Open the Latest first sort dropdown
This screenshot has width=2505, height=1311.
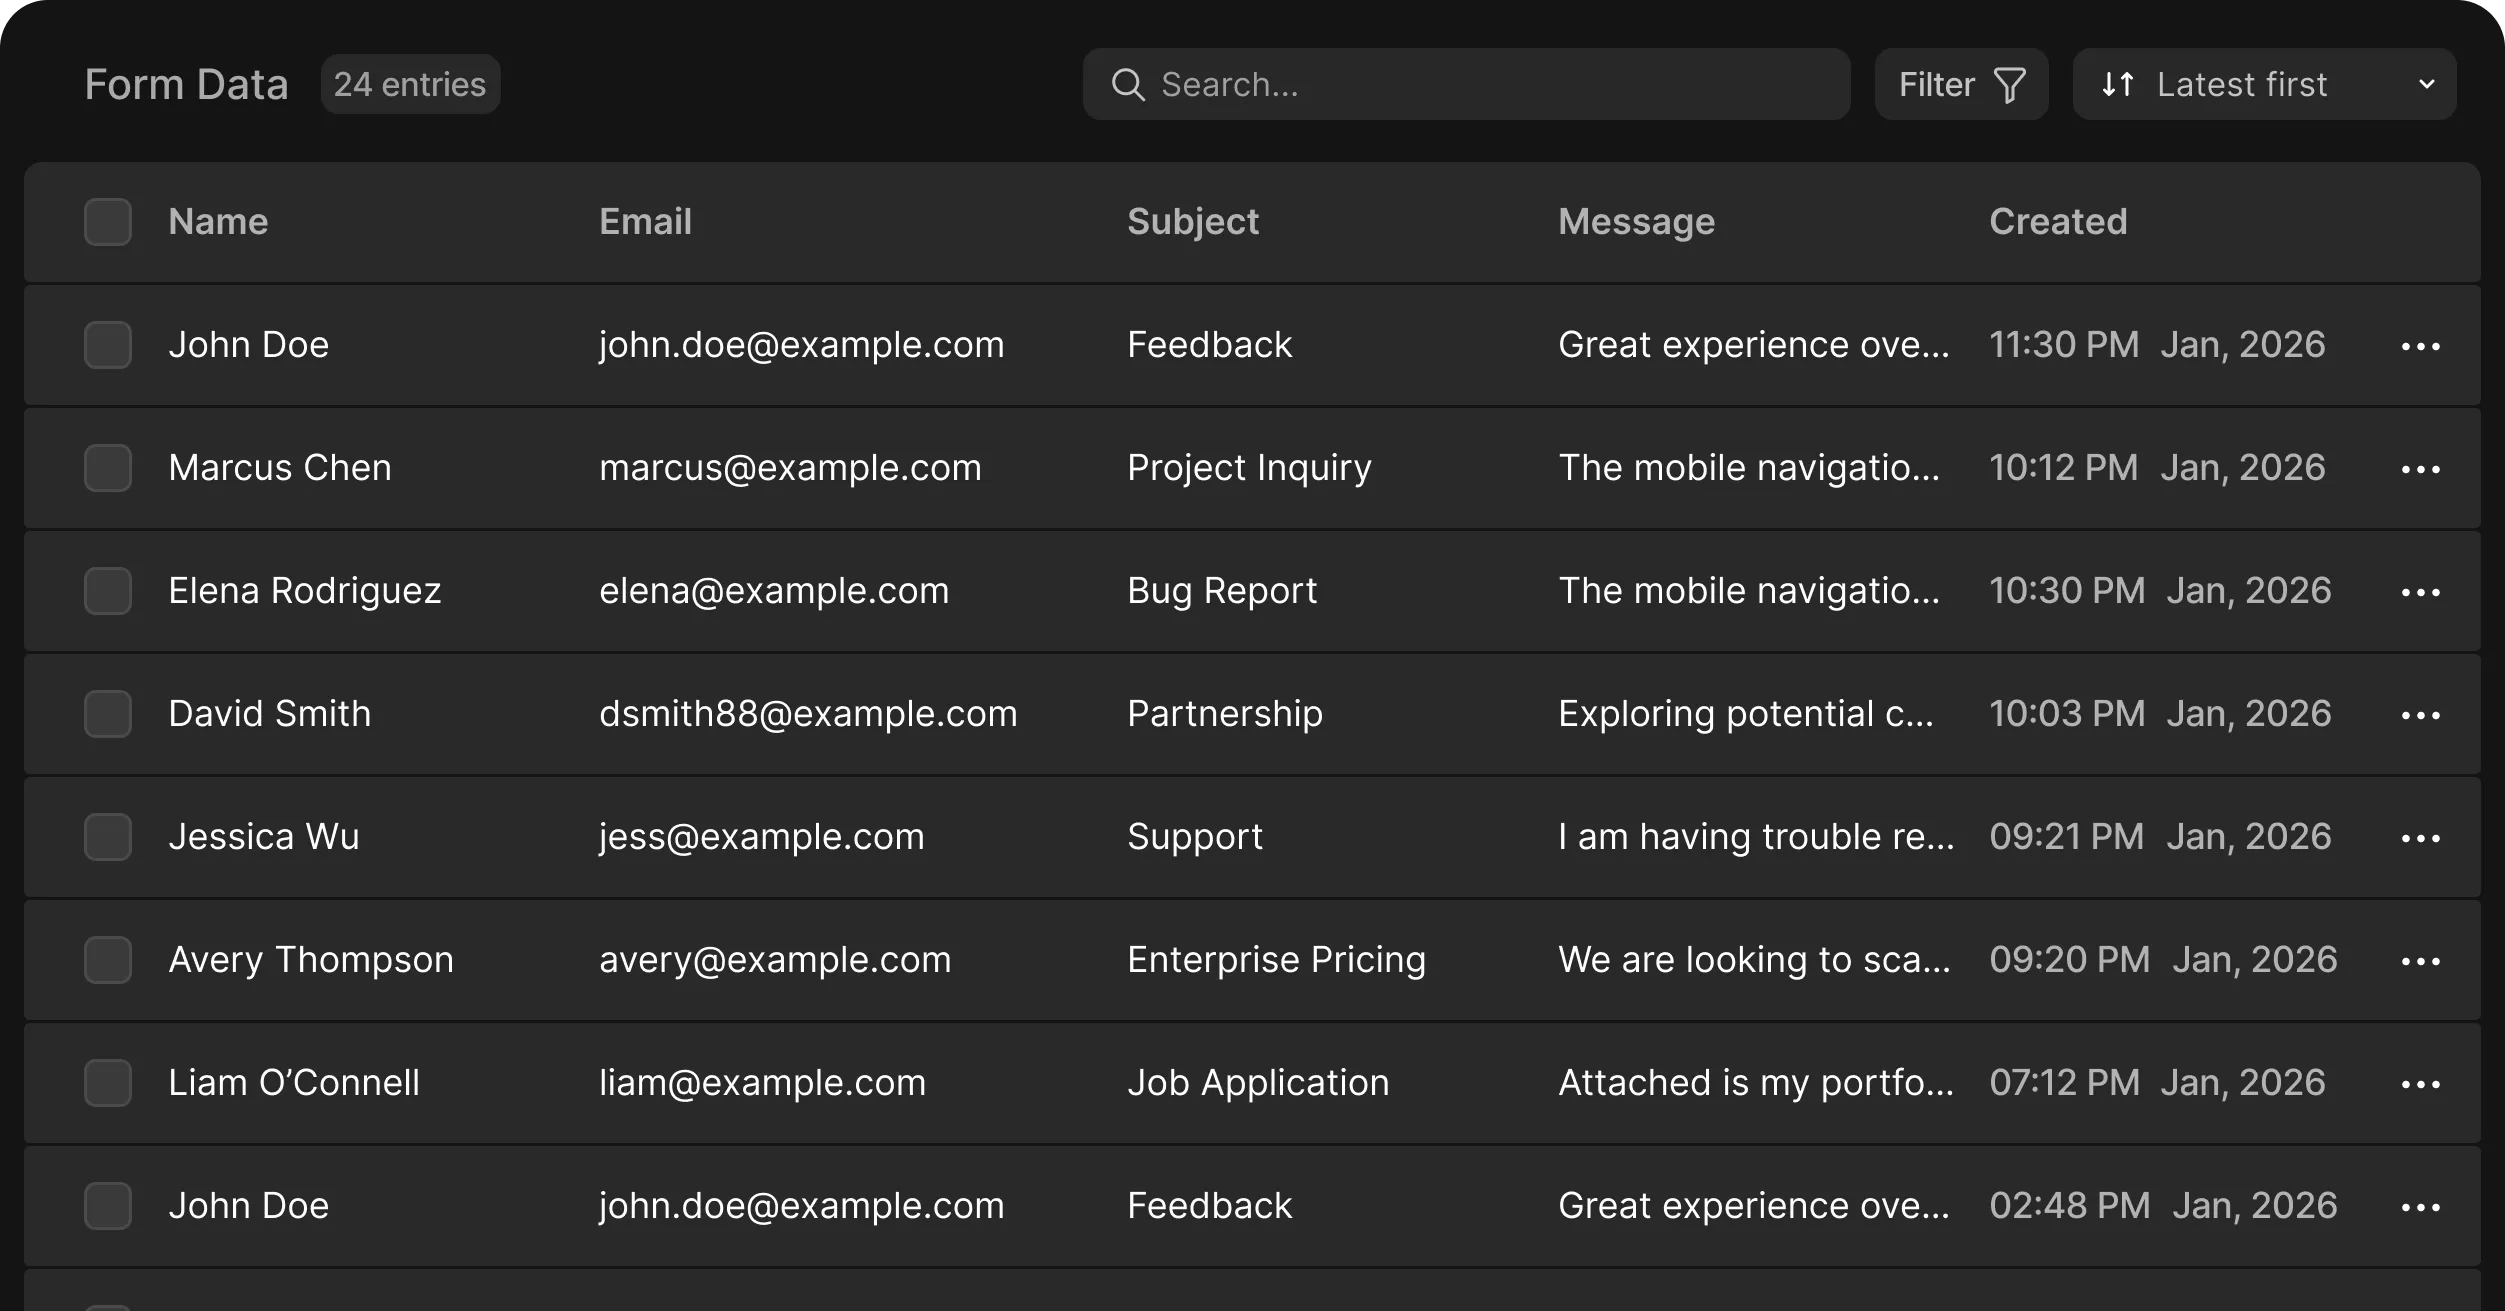coord(2264,84)
